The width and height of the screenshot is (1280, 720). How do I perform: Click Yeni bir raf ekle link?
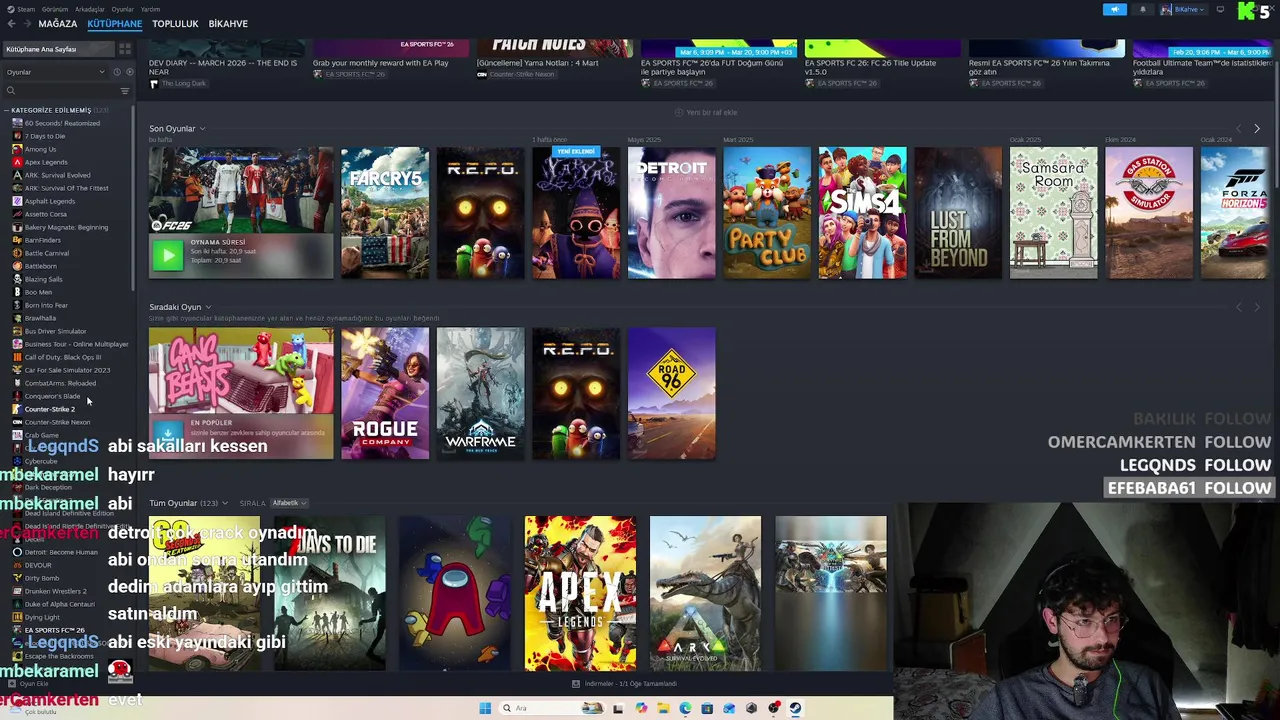[x=706, y=112]
